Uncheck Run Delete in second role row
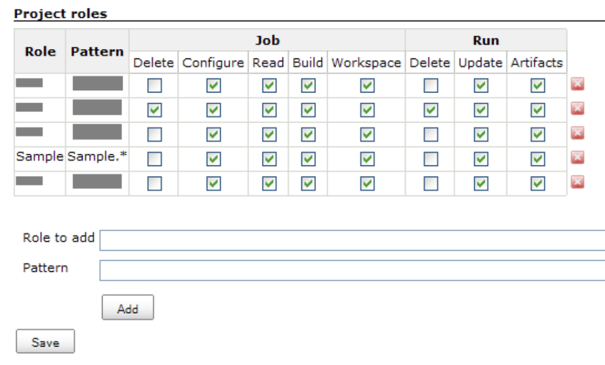Image resolution: width=605 pixels, height=365 pixels. (x=431, y=110)
